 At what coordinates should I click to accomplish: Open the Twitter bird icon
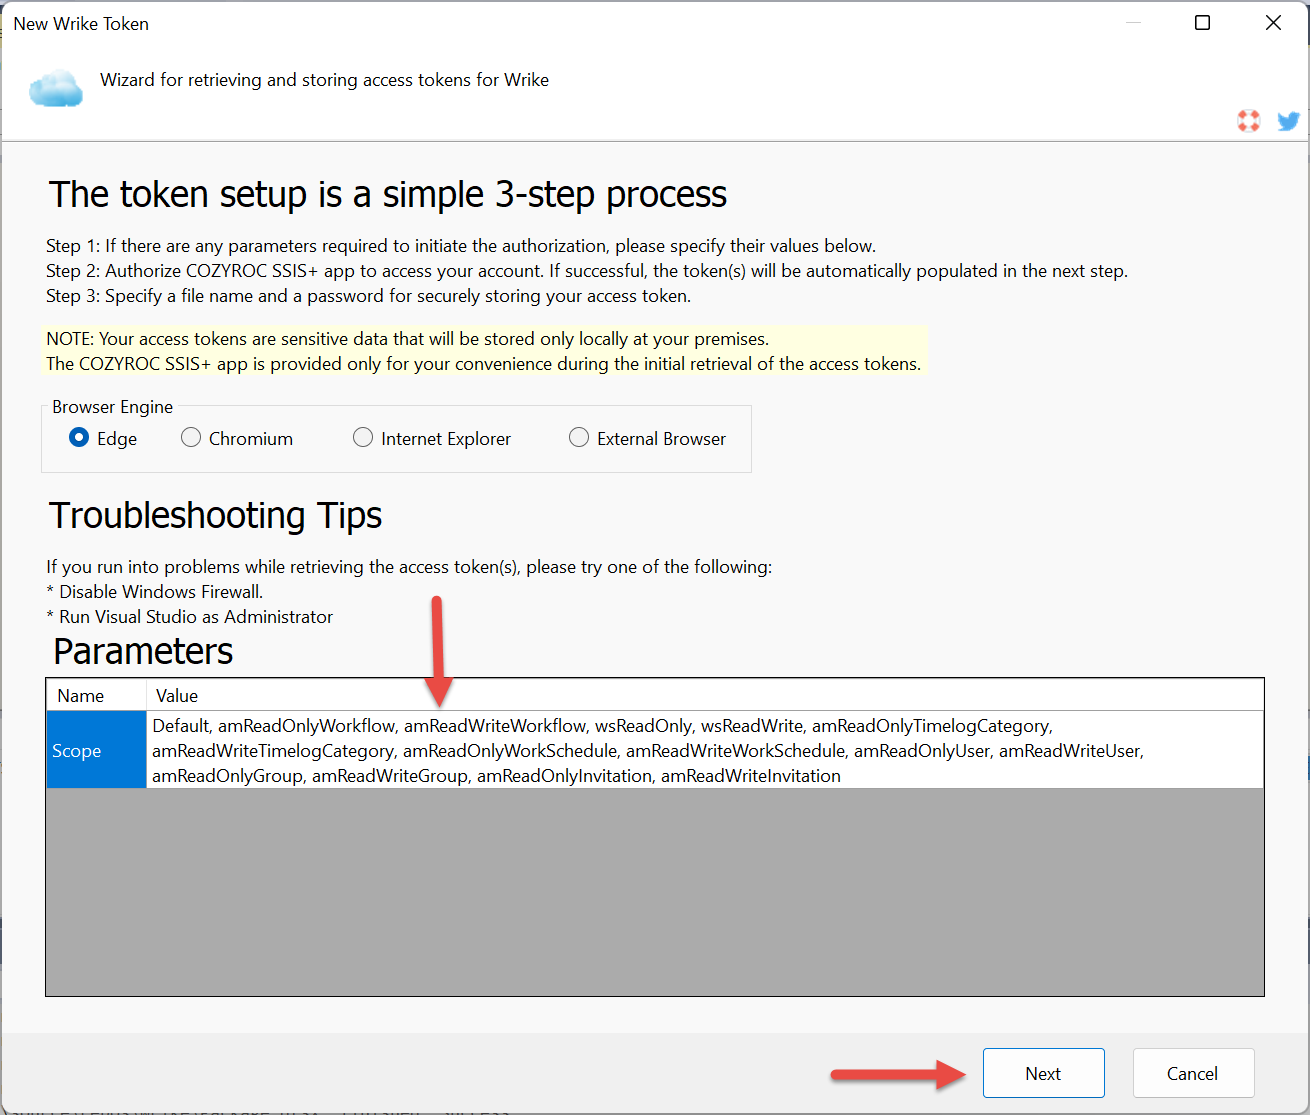(1288, 121)
